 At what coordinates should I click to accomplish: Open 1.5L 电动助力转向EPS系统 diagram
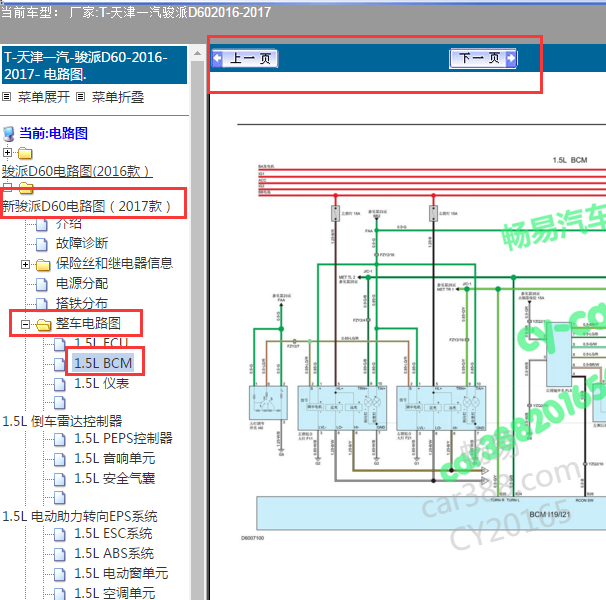click(80, 516)
